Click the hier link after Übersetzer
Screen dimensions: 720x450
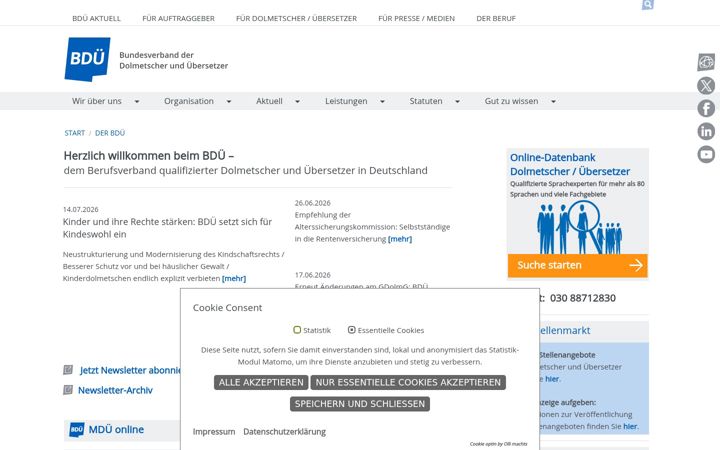(552, 379)
